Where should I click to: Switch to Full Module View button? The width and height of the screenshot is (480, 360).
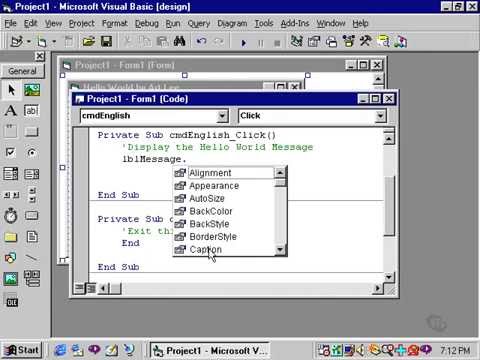pos(91,288)
